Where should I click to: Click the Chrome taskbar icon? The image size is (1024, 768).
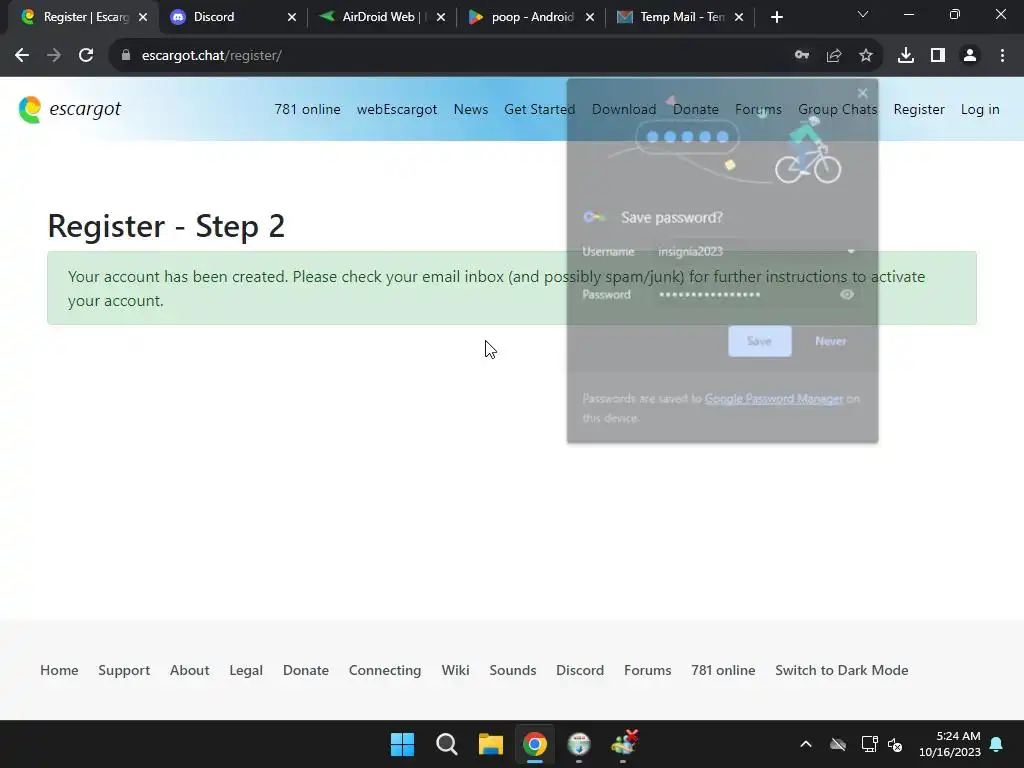[535, 744]
